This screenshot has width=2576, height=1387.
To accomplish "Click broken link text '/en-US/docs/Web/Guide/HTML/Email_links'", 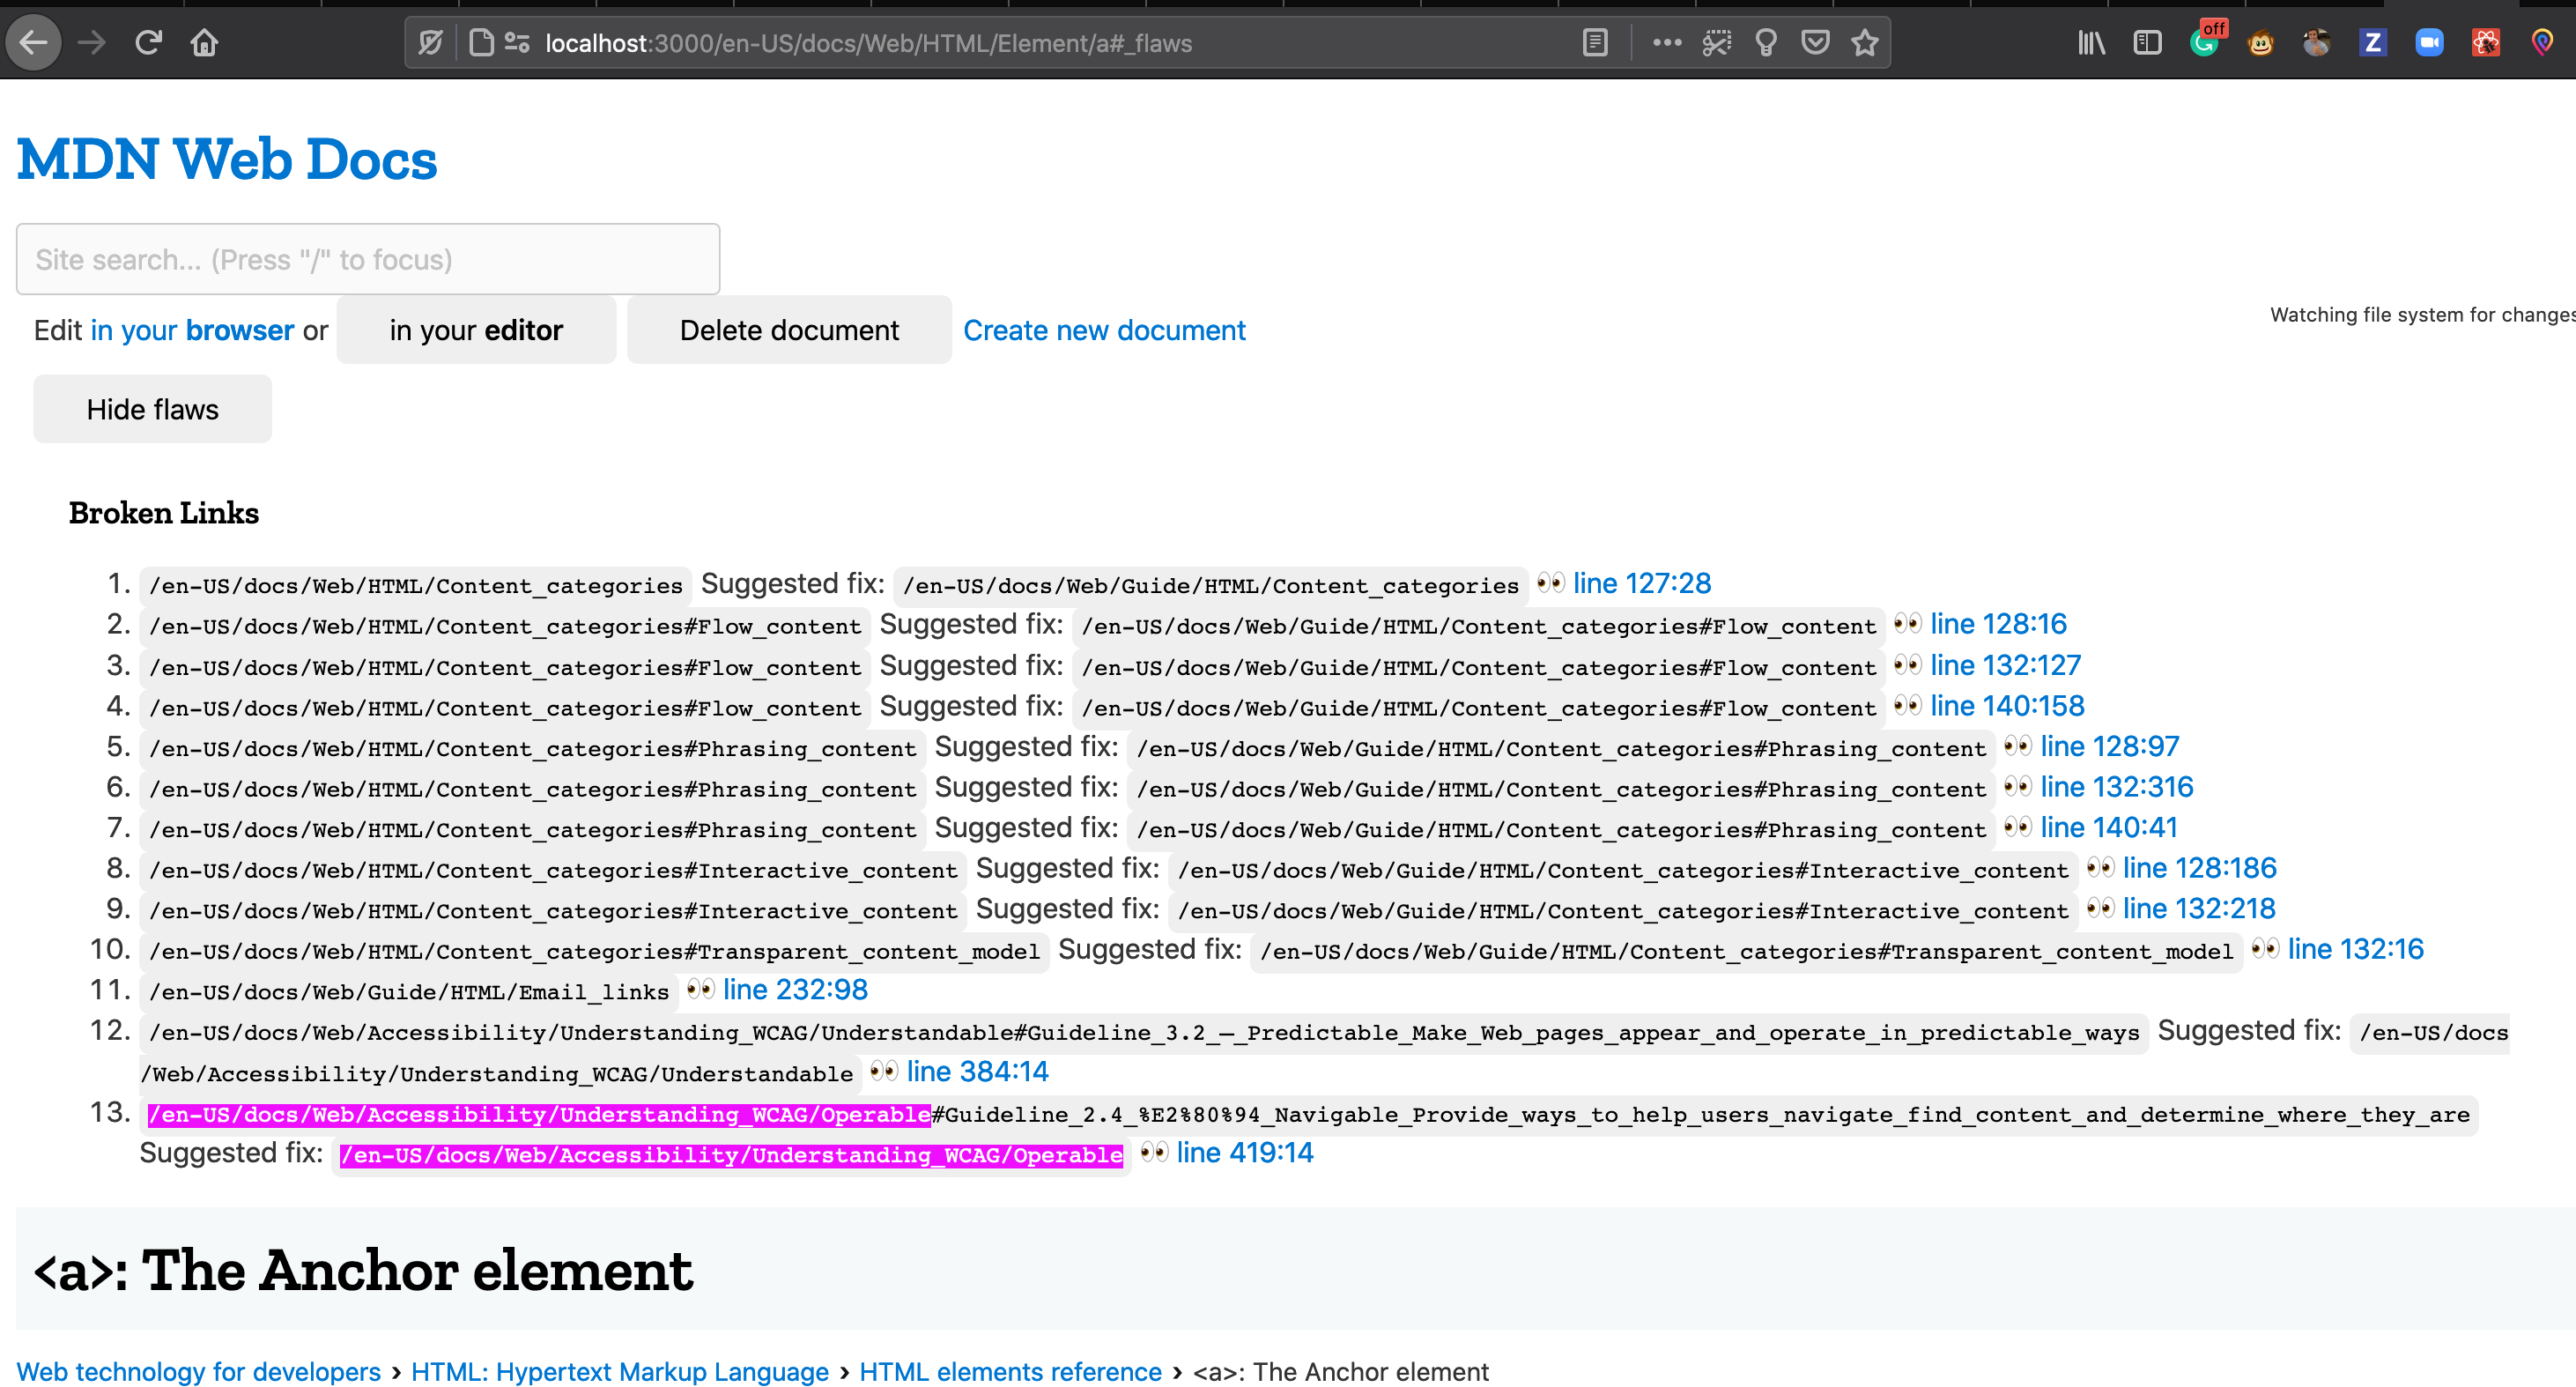I will 409,992.
